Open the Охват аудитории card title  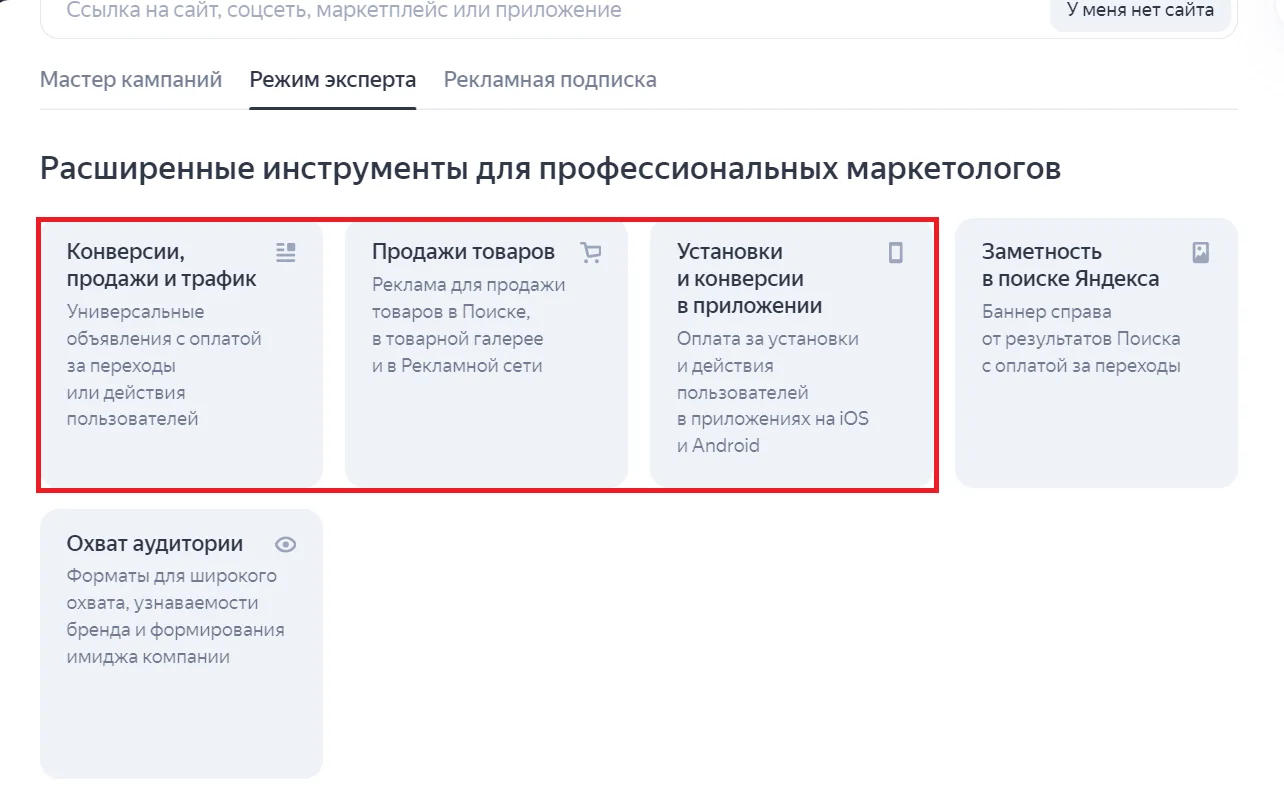tap(155, 543)
